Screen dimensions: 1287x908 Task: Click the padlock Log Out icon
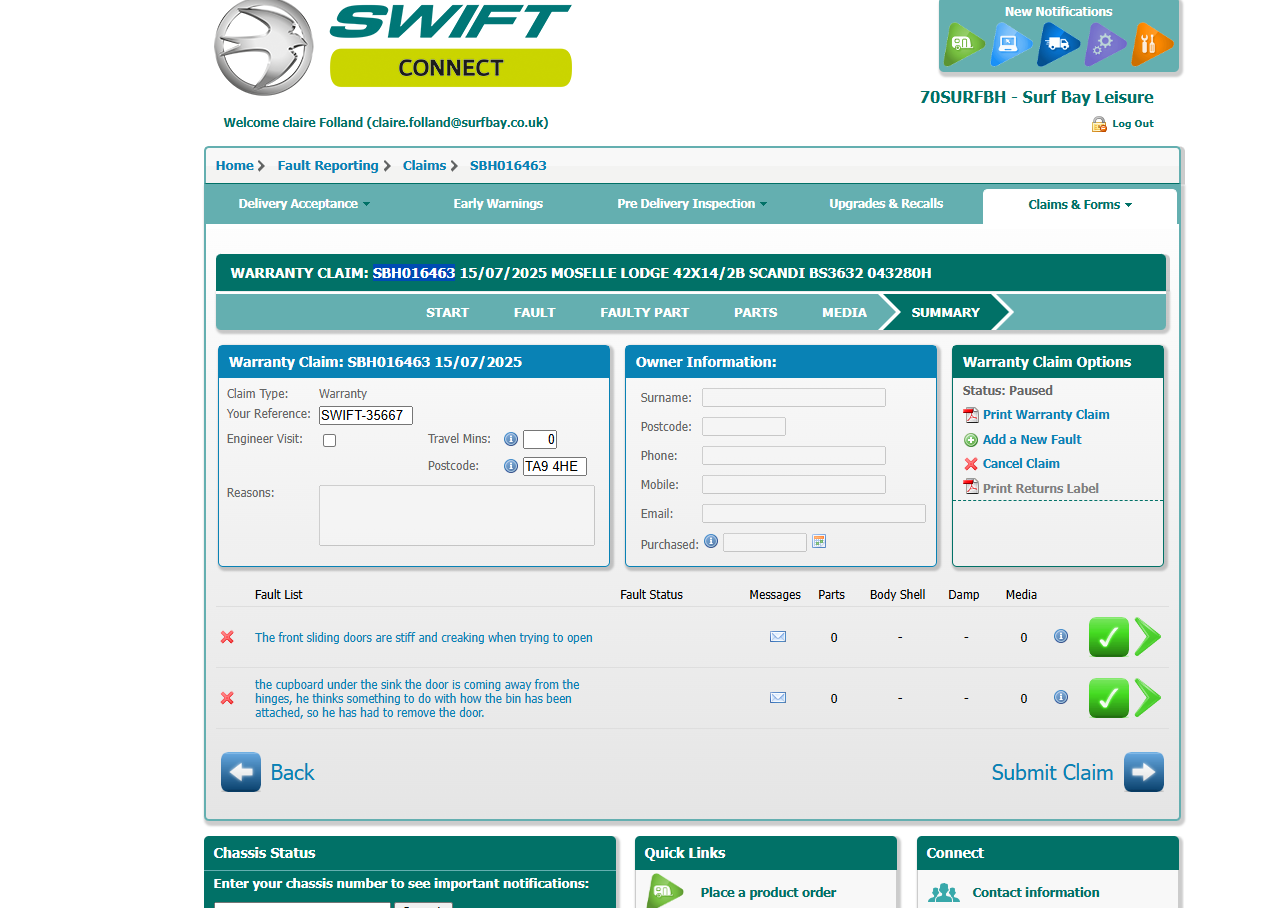click(1099, 124)
